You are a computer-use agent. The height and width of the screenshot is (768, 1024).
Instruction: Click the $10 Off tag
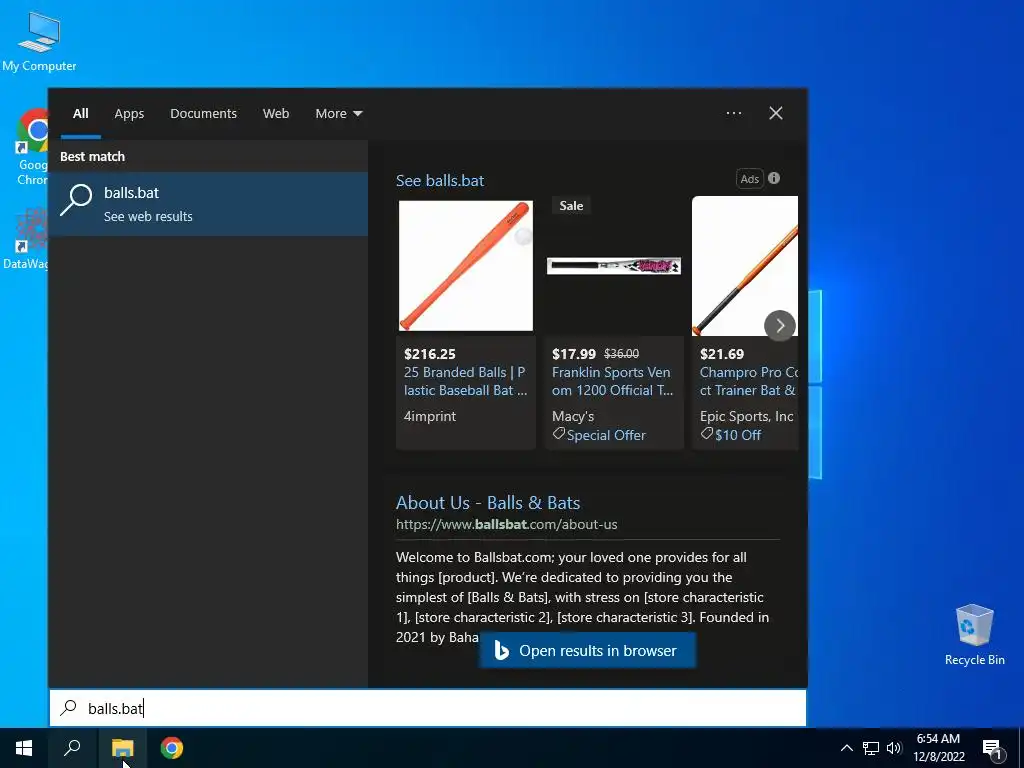tap(731, 435)
